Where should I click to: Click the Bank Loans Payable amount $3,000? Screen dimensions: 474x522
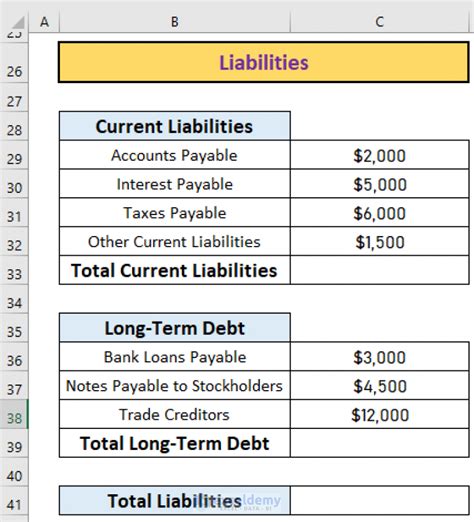(380, 357)
